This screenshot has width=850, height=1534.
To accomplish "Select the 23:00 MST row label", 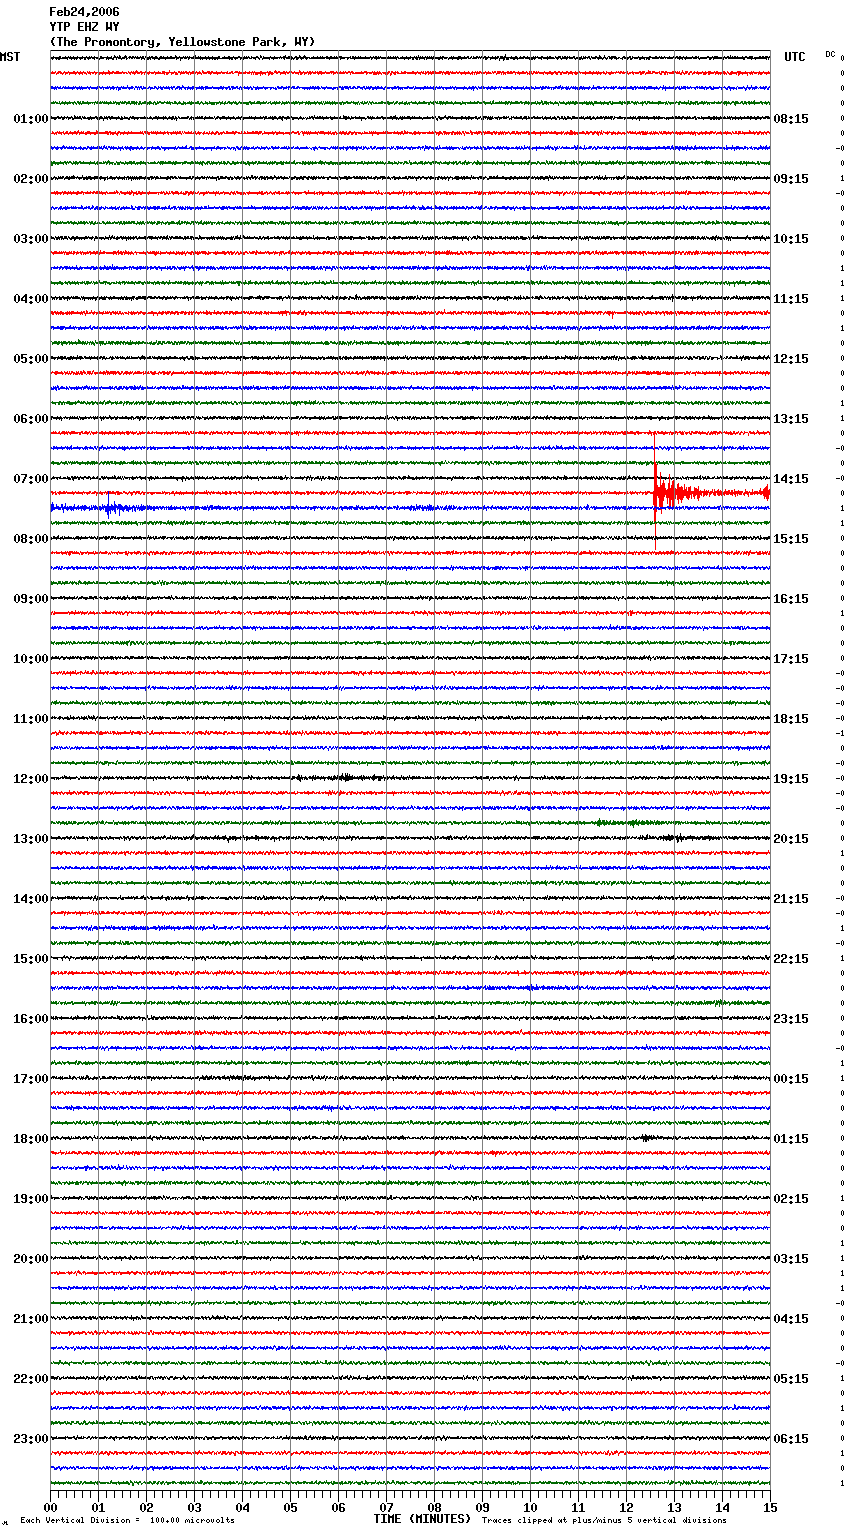I will pos(30,1439).
